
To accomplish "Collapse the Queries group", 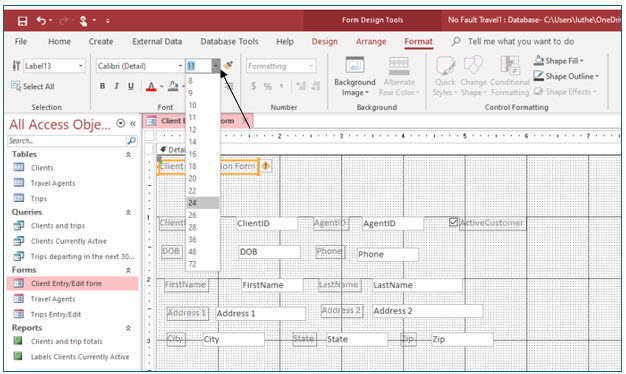I will (128, 212).
